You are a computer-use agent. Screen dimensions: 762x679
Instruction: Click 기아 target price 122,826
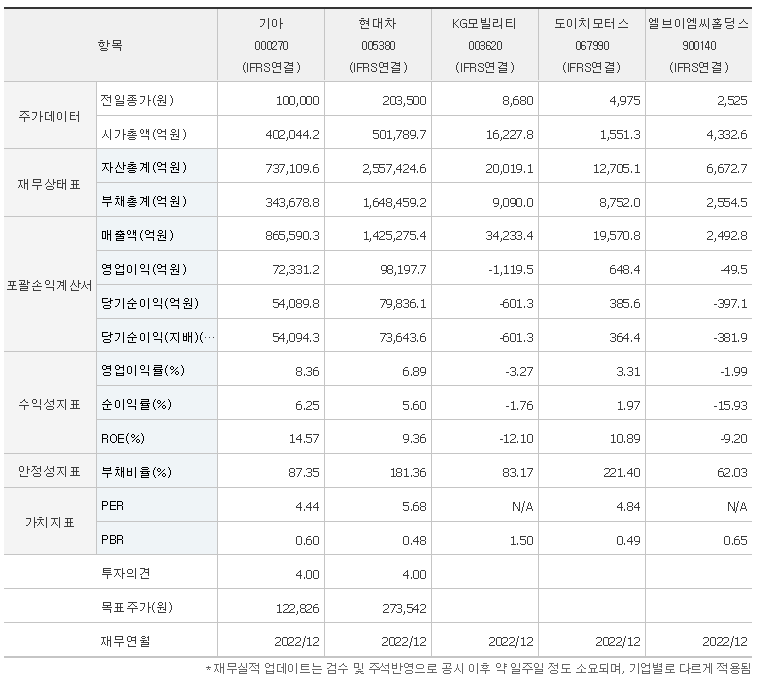coord(297,609)
